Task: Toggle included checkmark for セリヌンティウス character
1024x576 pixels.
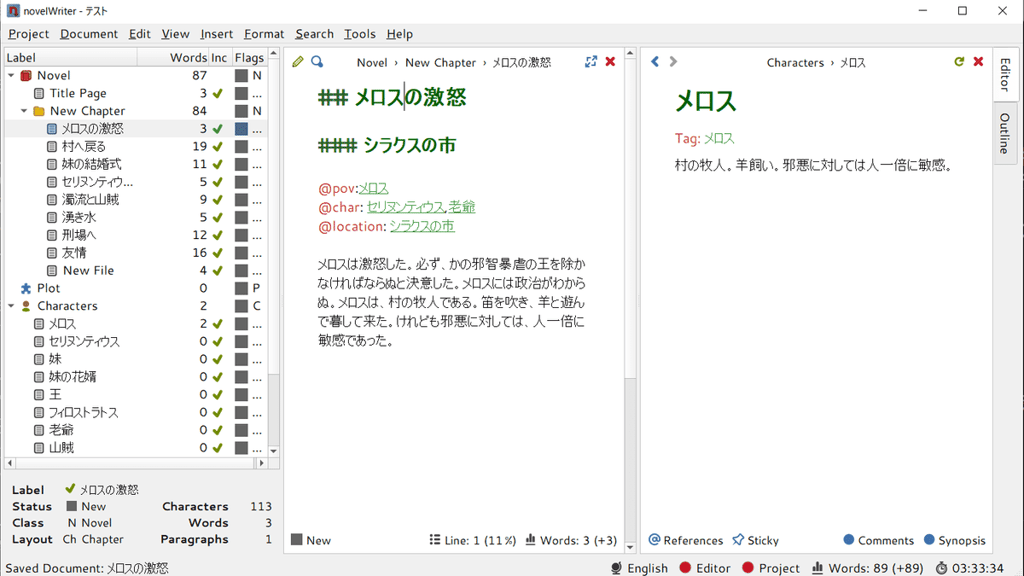Action: [x=217, y=341]
